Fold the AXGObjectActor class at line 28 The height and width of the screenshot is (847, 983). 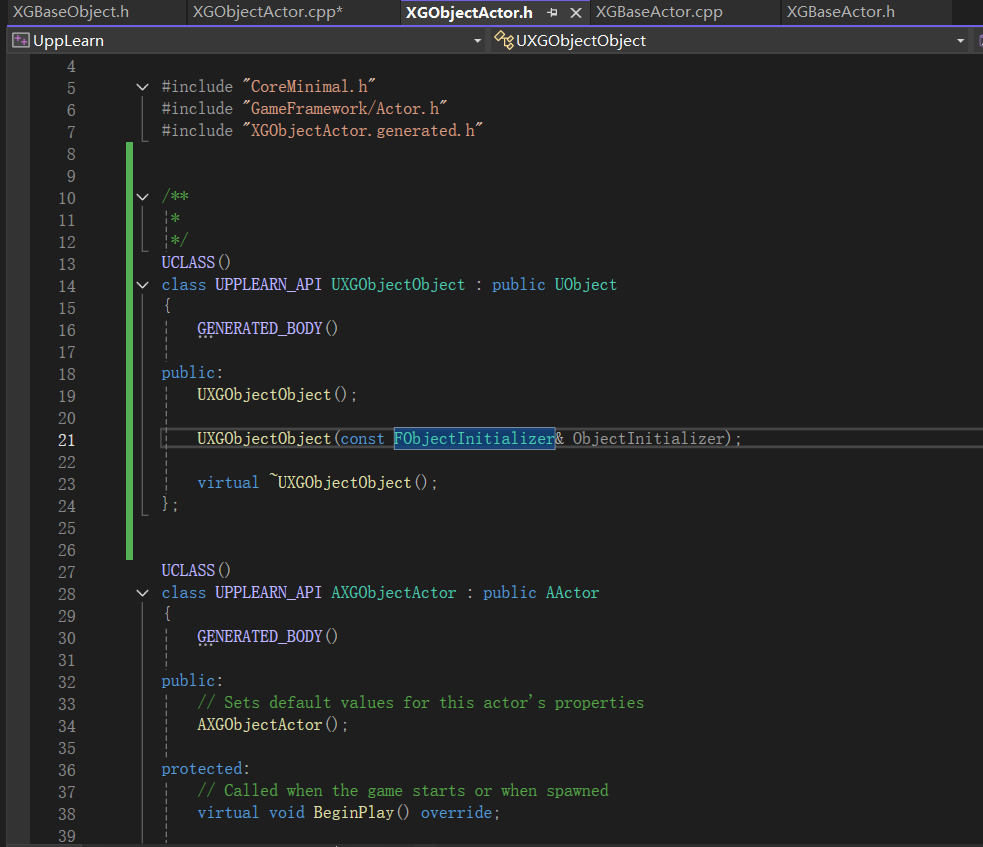coord(143,593)
